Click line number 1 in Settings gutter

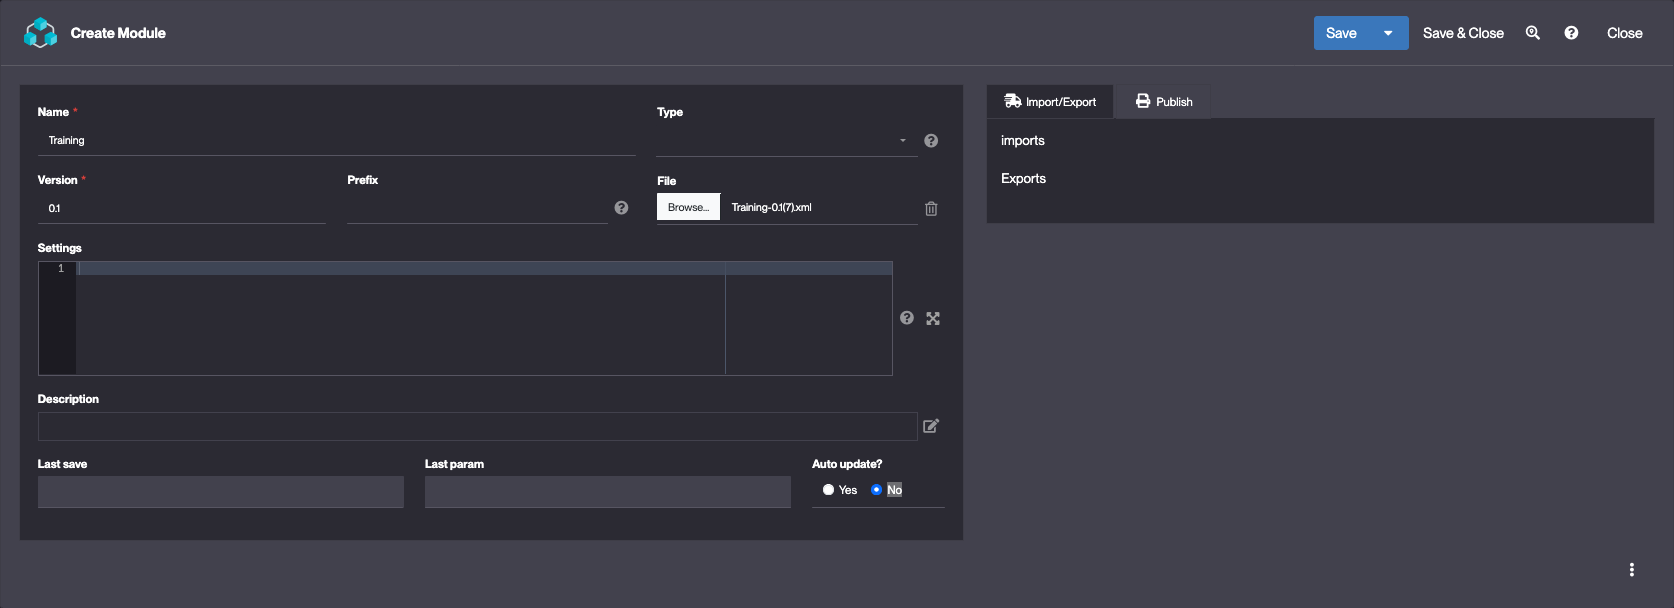tap(61, 268)
